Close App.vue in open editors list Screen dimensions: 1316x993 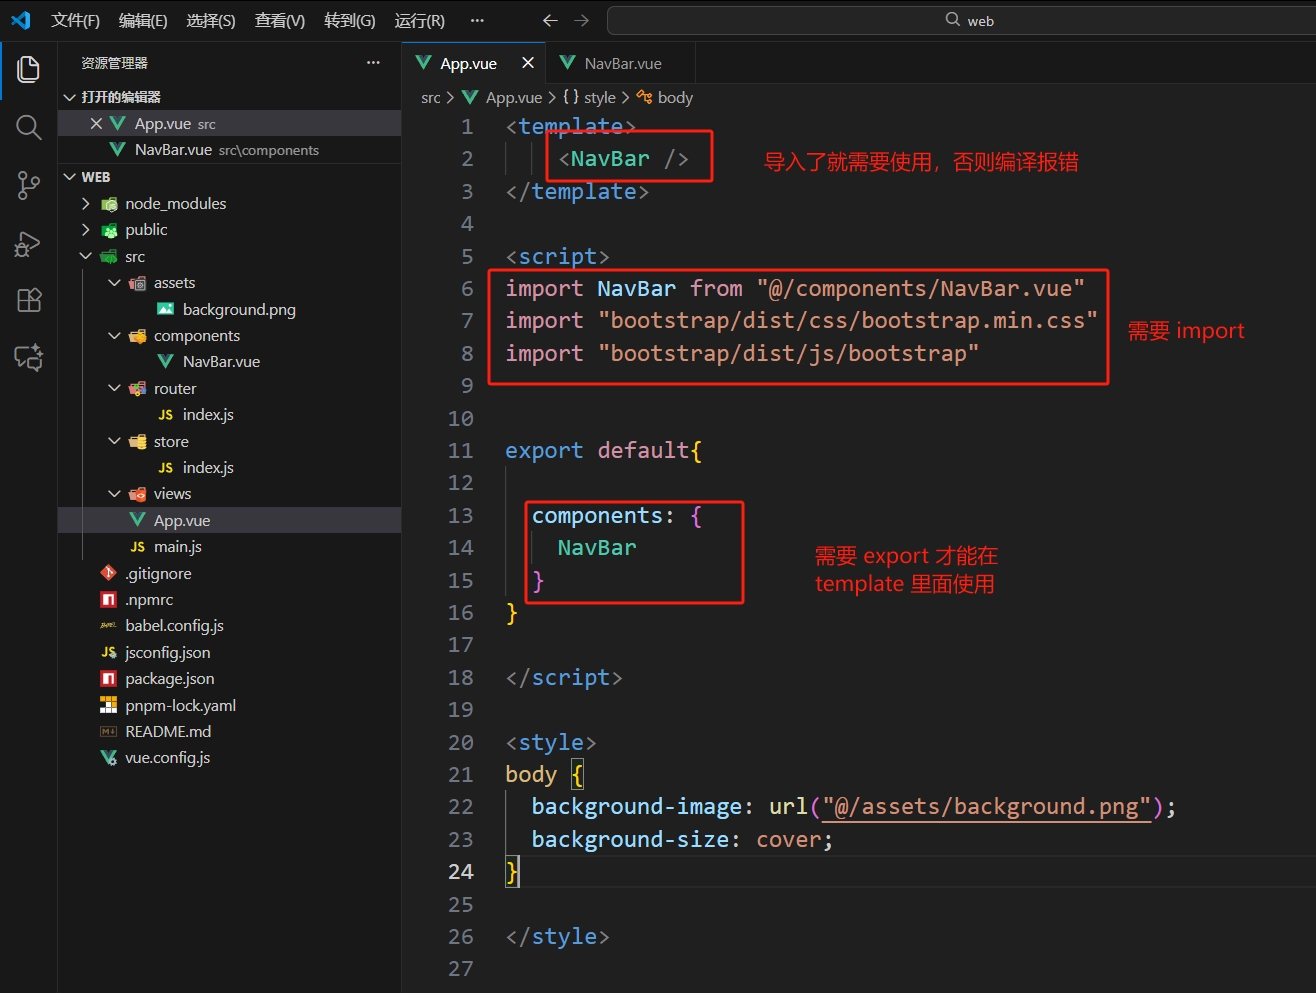tap(96, 123)
